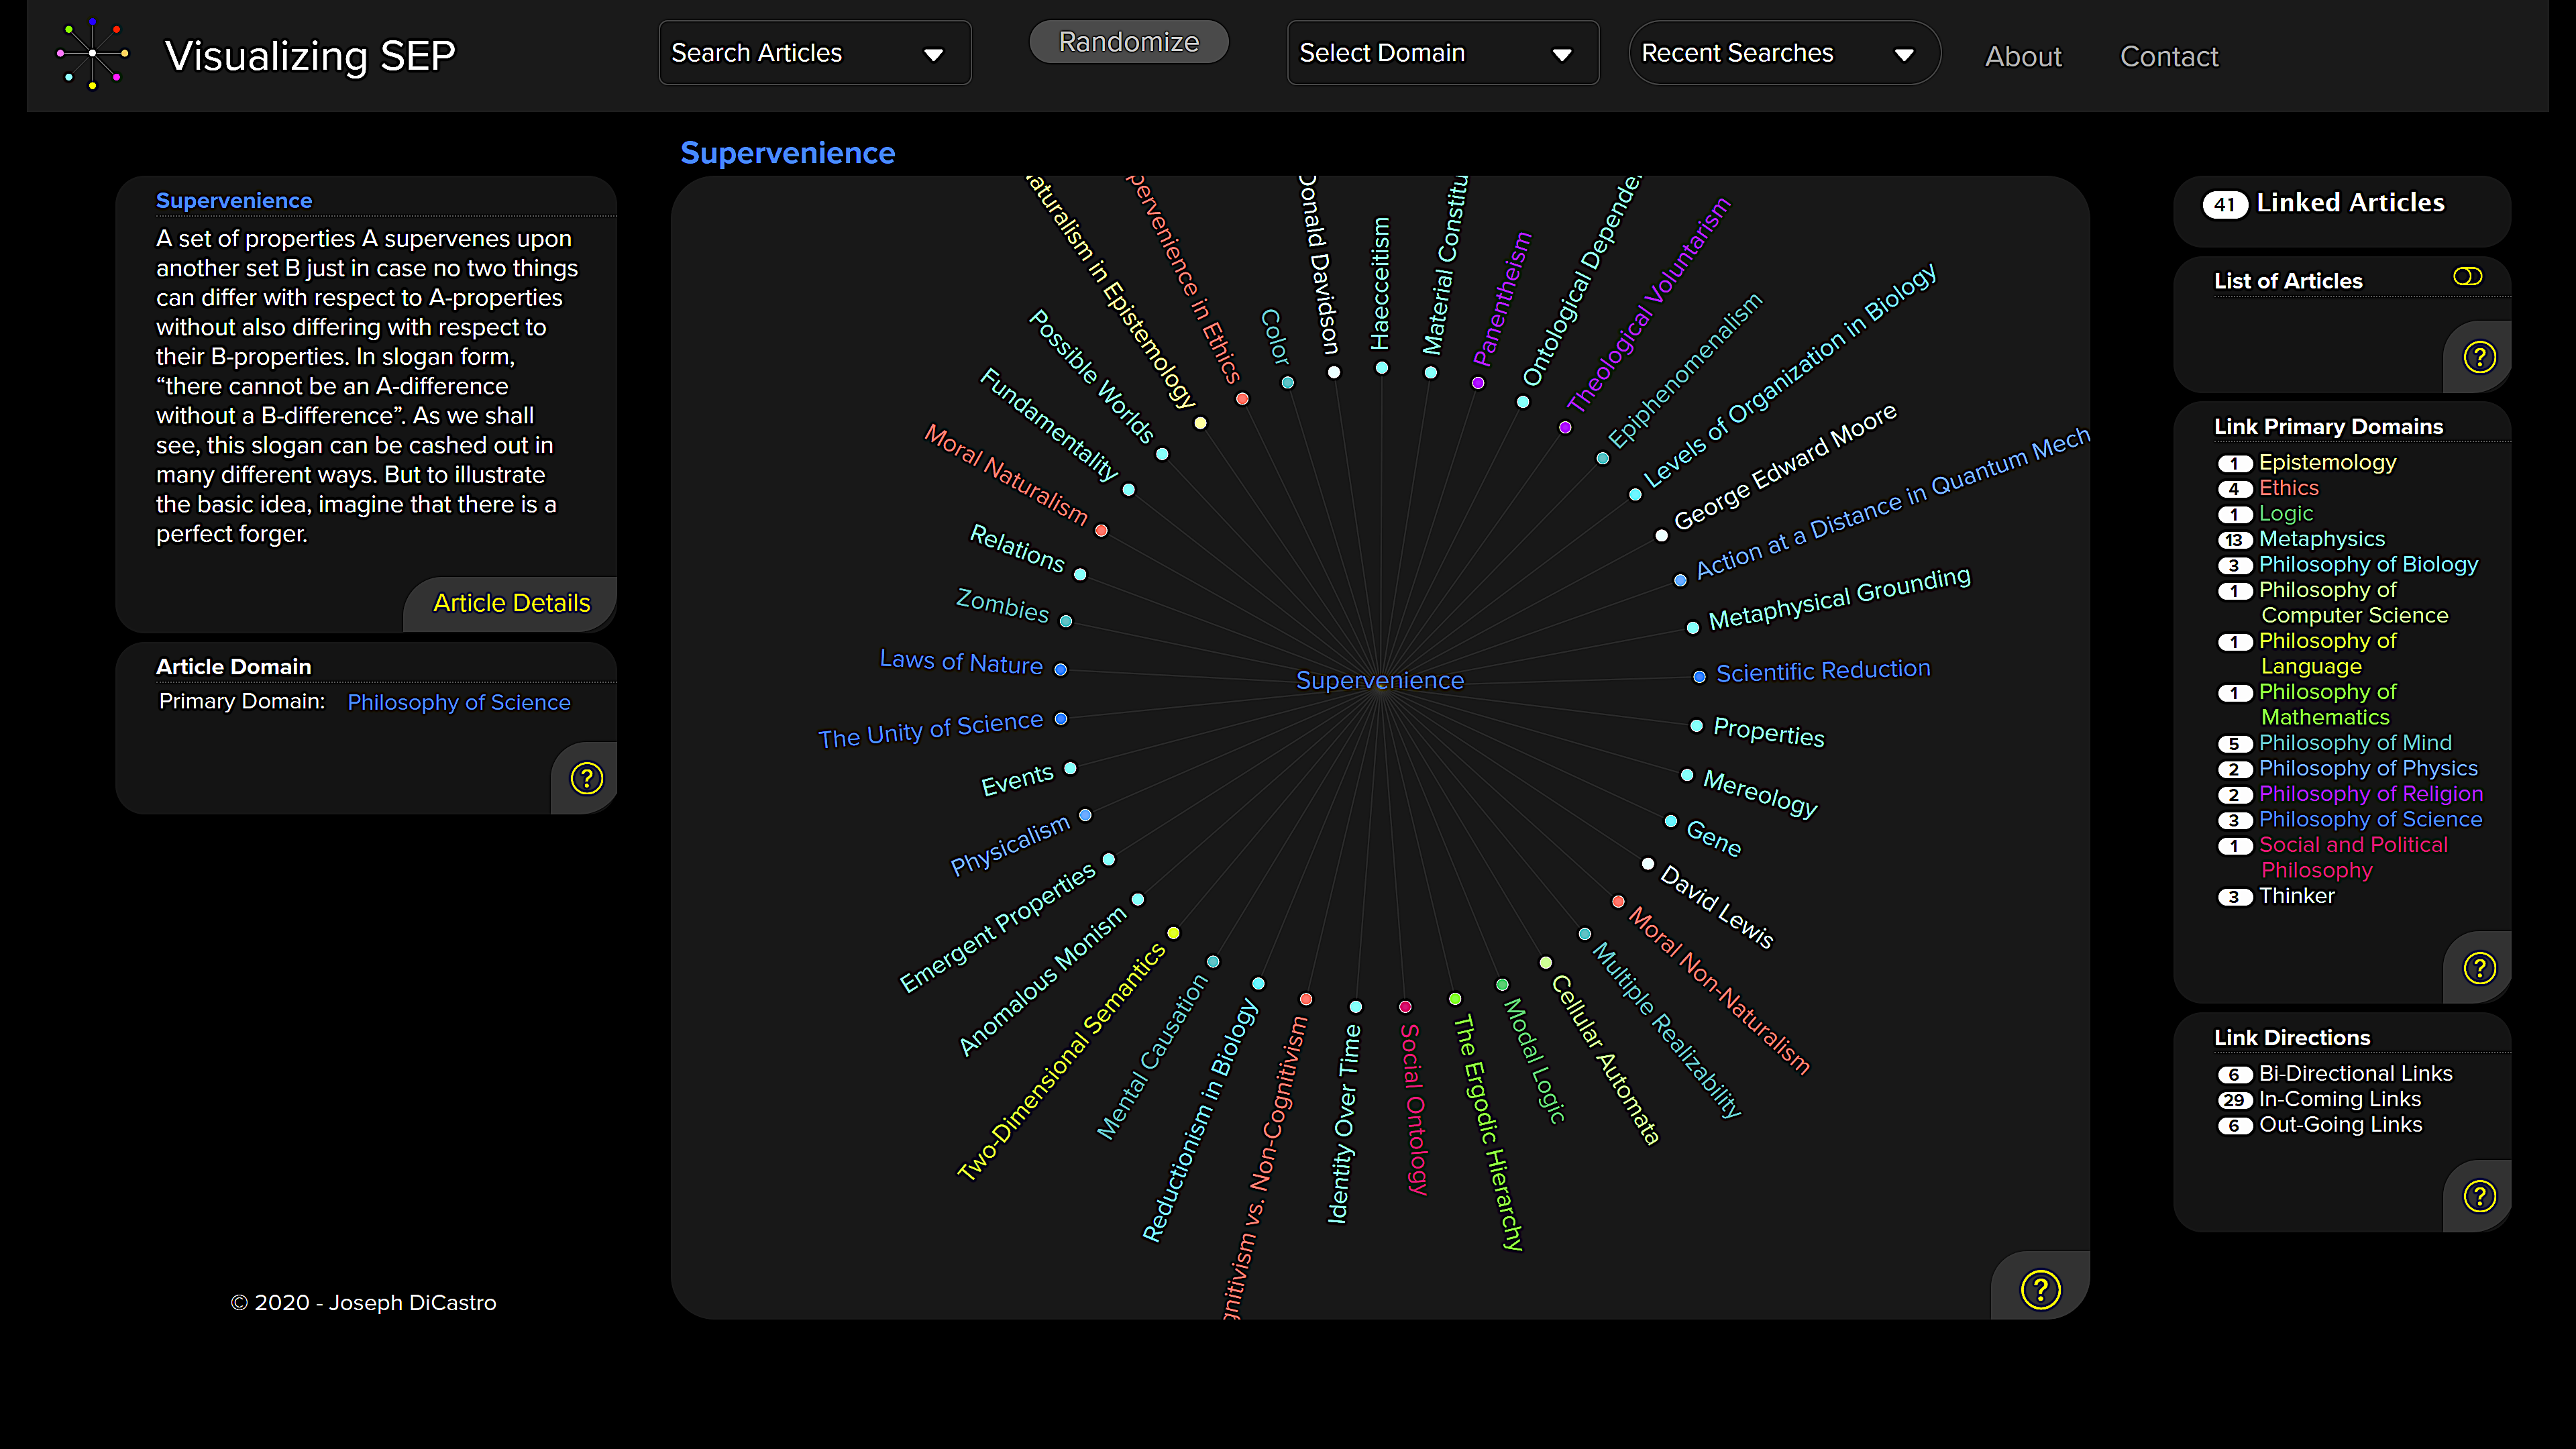This screenshot has width=2576, height=1449.
Task: Click the Article Details button
Action: [x=511, y=602]
